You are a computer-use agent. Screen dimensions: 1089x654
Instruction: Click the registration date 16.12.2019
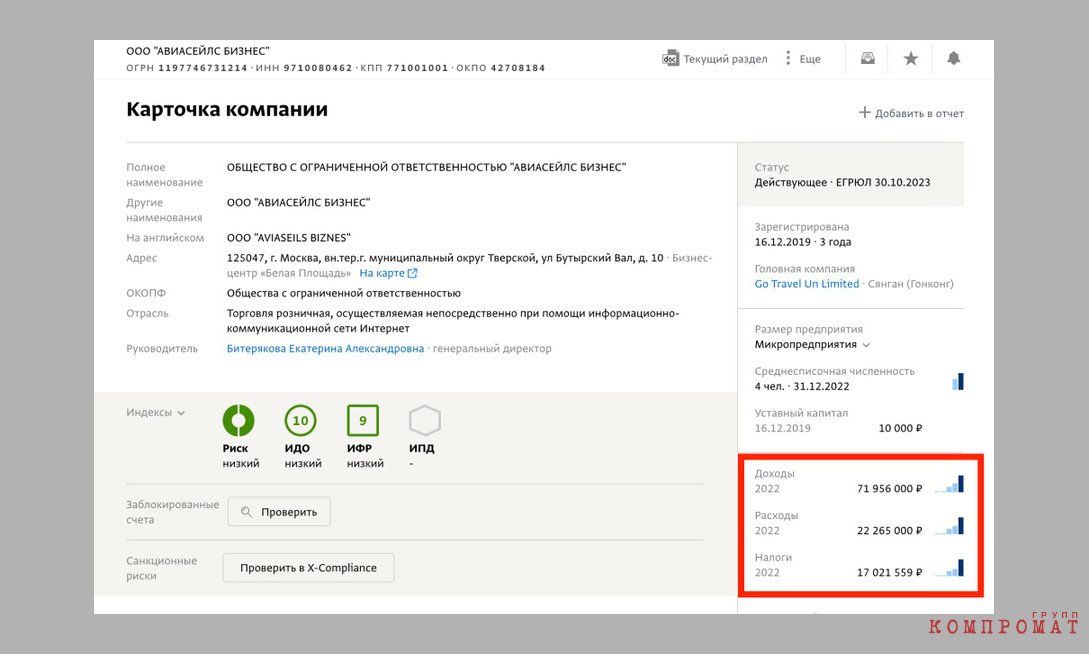(x=783, y=242)
